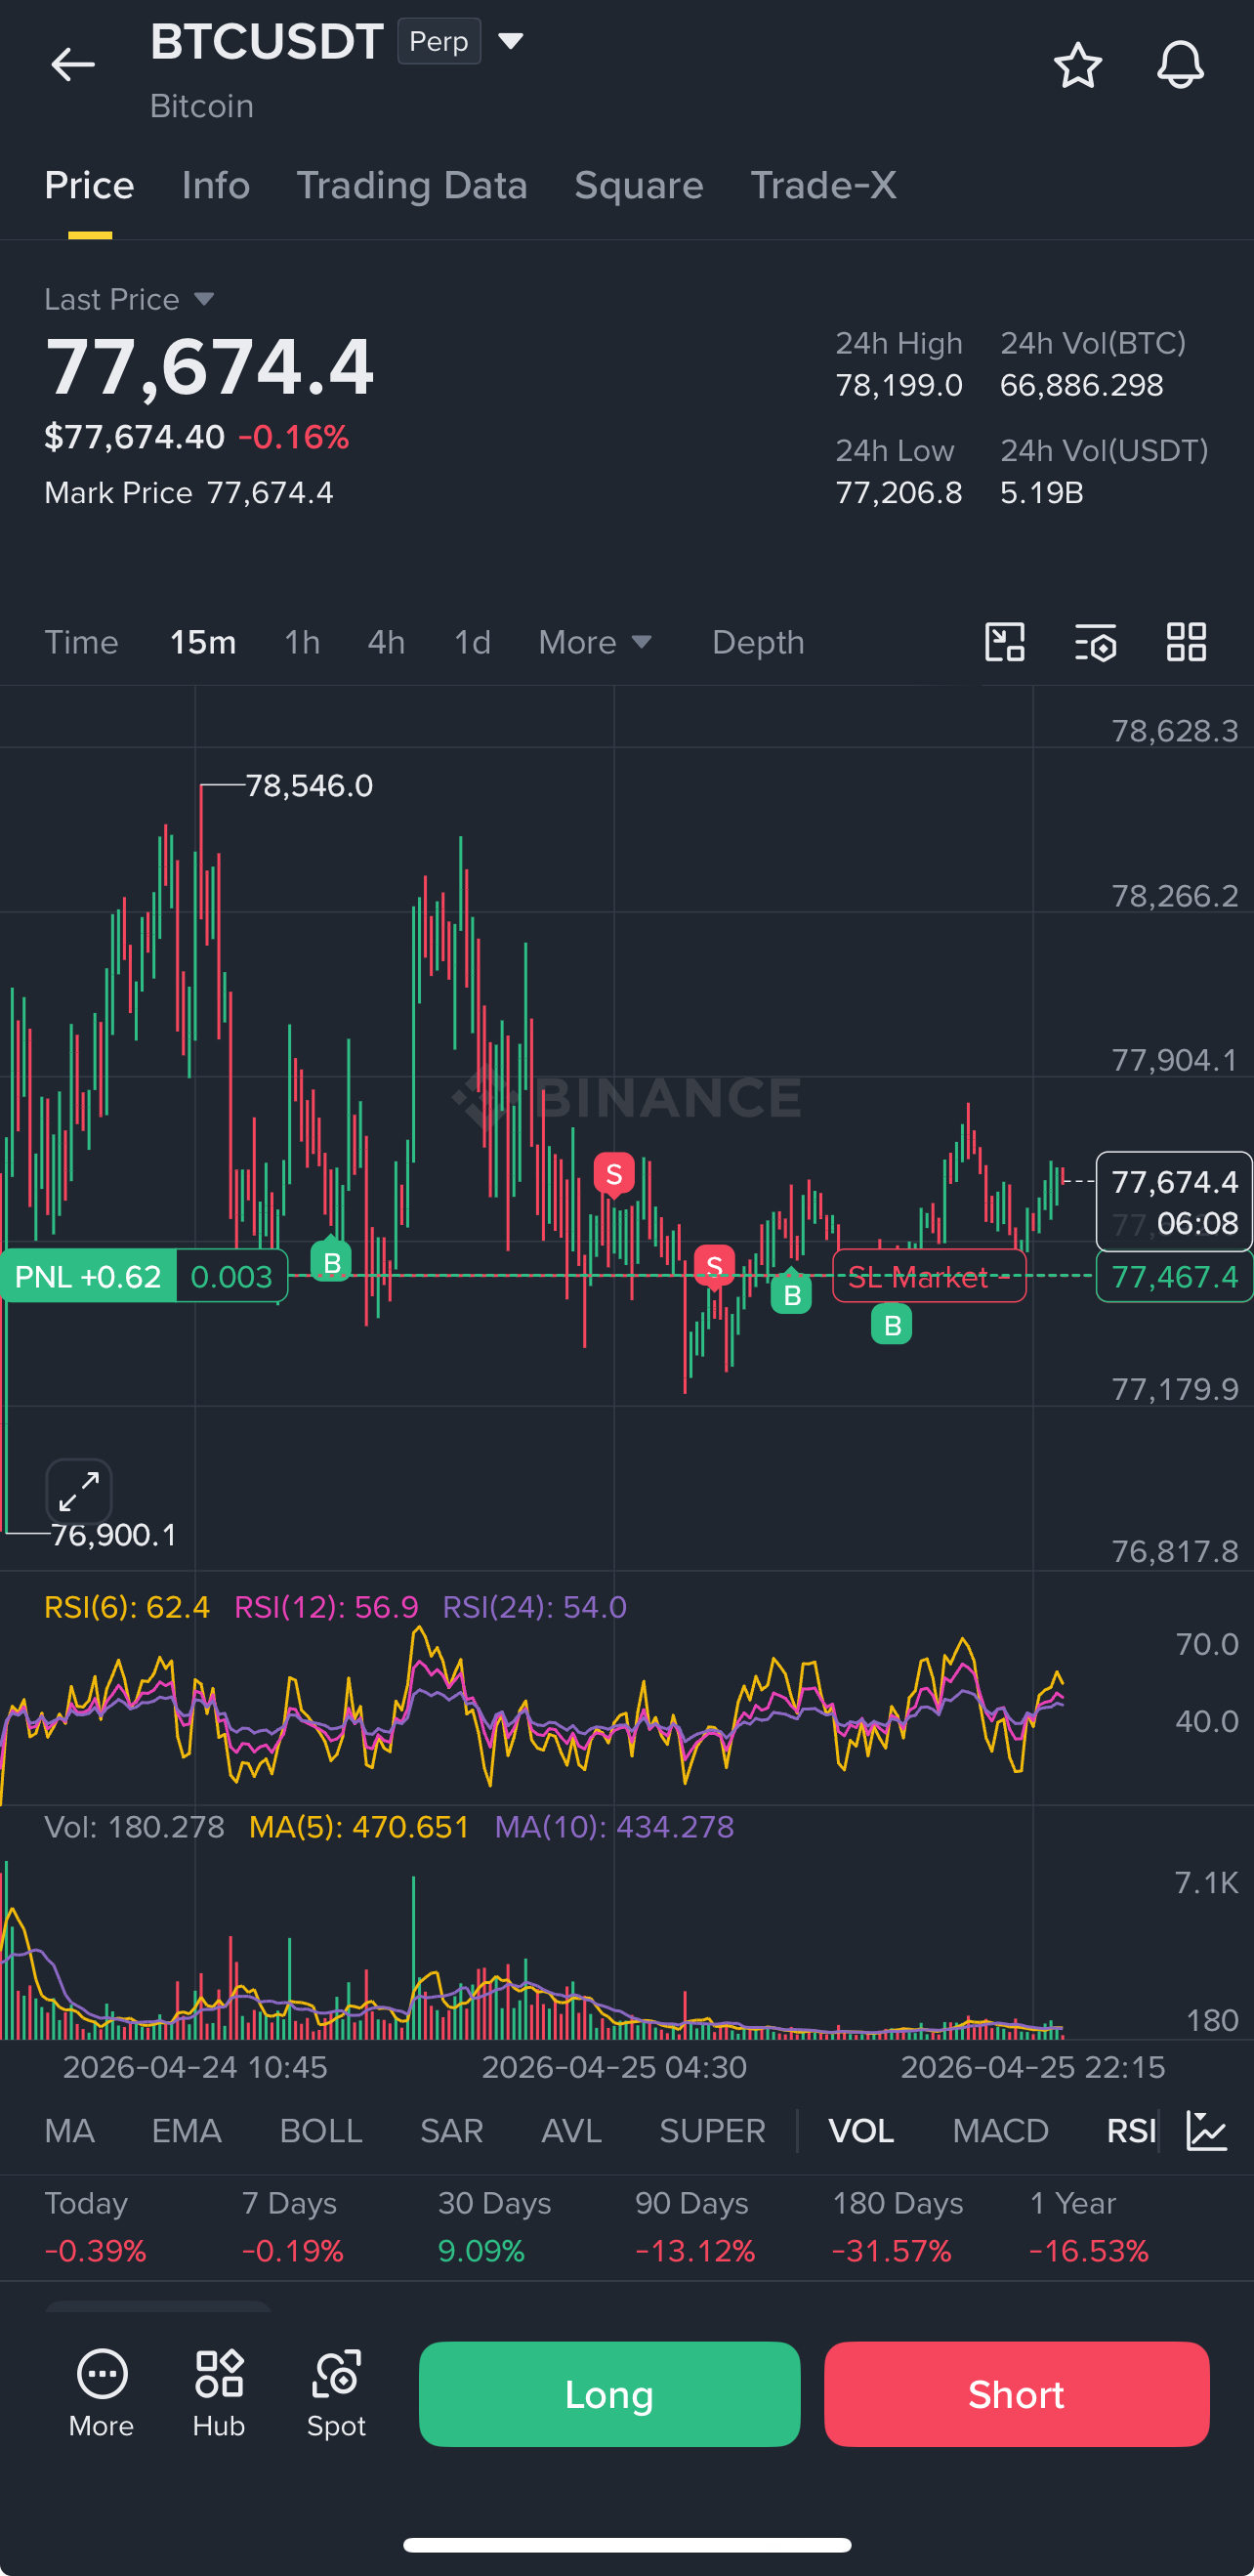
Task: Tap the MA(5): 470.651 volume legend
Action: (x=359, y=1827)
